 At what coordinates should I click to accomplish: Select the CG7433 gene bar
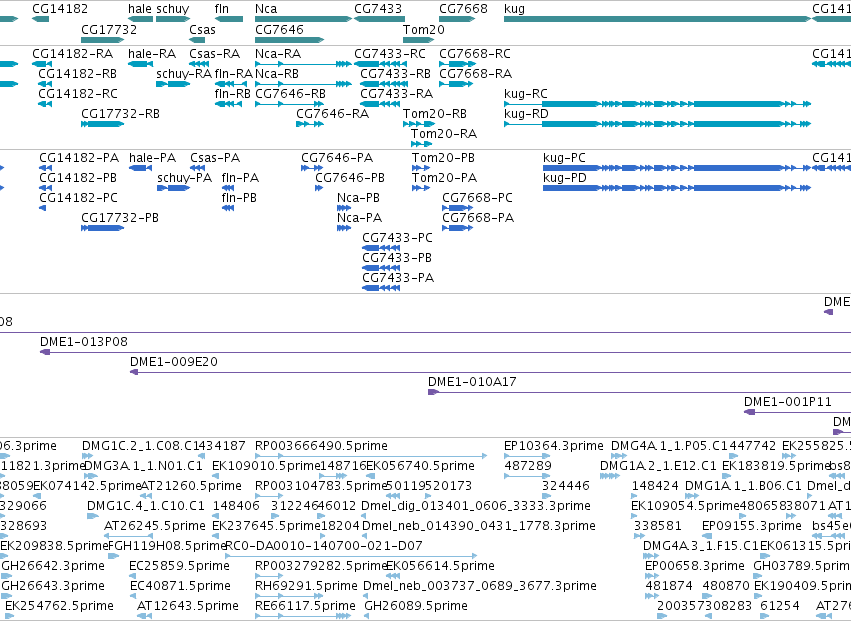tap(379, 19)
